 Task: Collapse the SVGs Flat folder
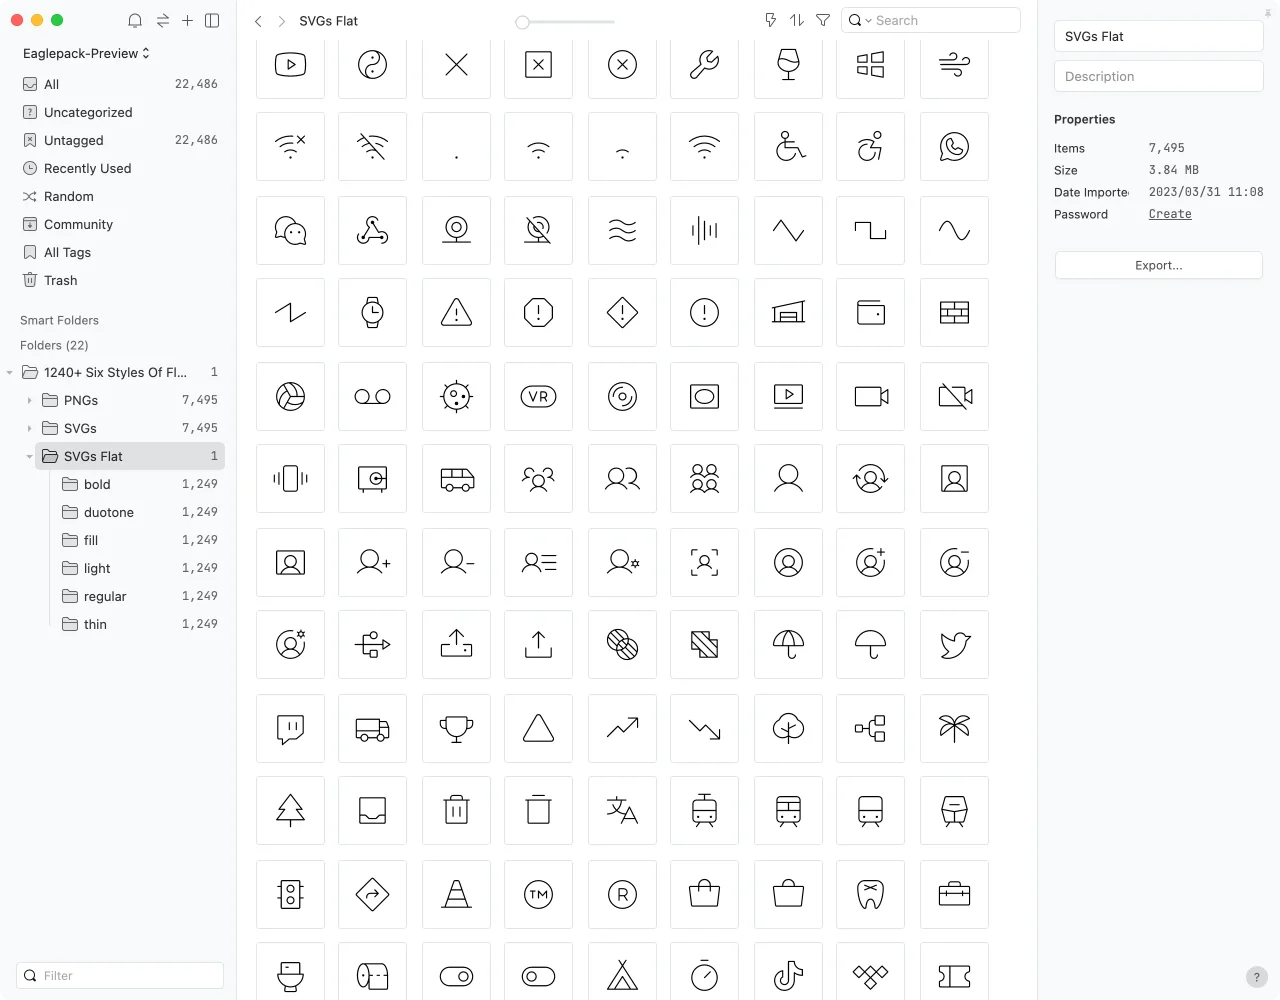tap(29, 456)
